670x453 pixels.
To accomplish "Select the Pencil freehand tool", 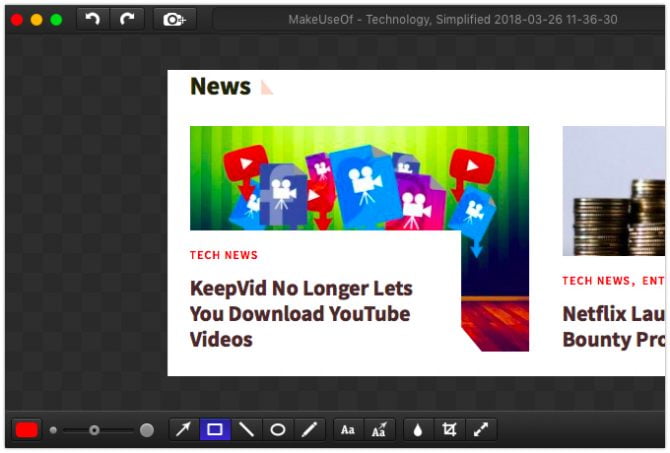I will [309, 429].
